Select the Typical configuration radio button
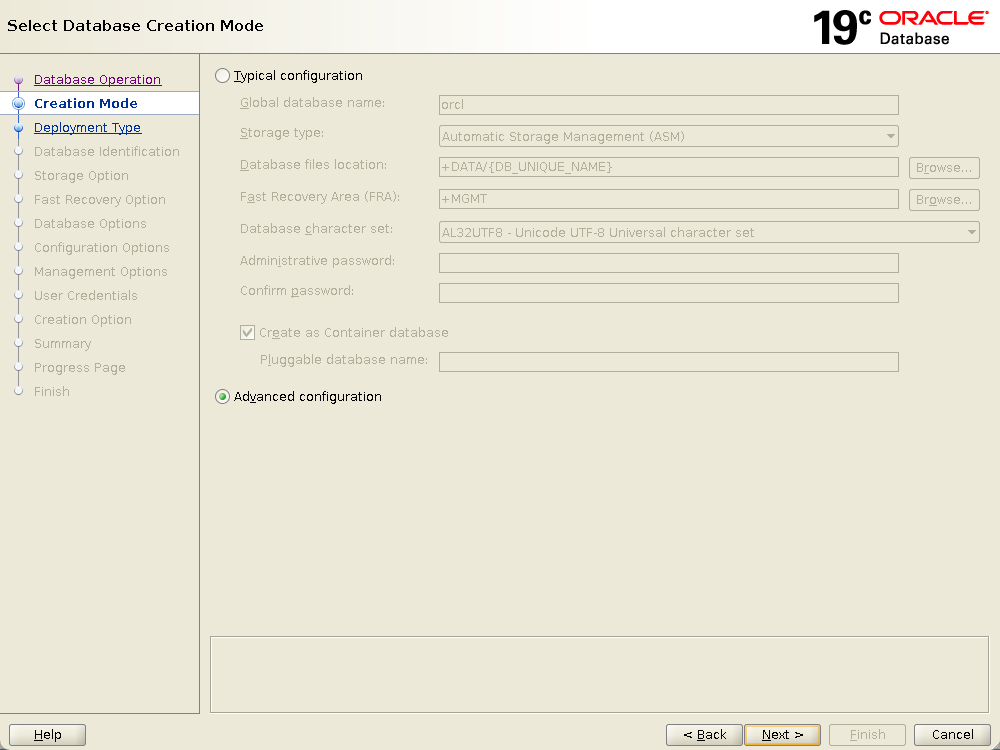The image size is (1000, 750). (223, 76)
